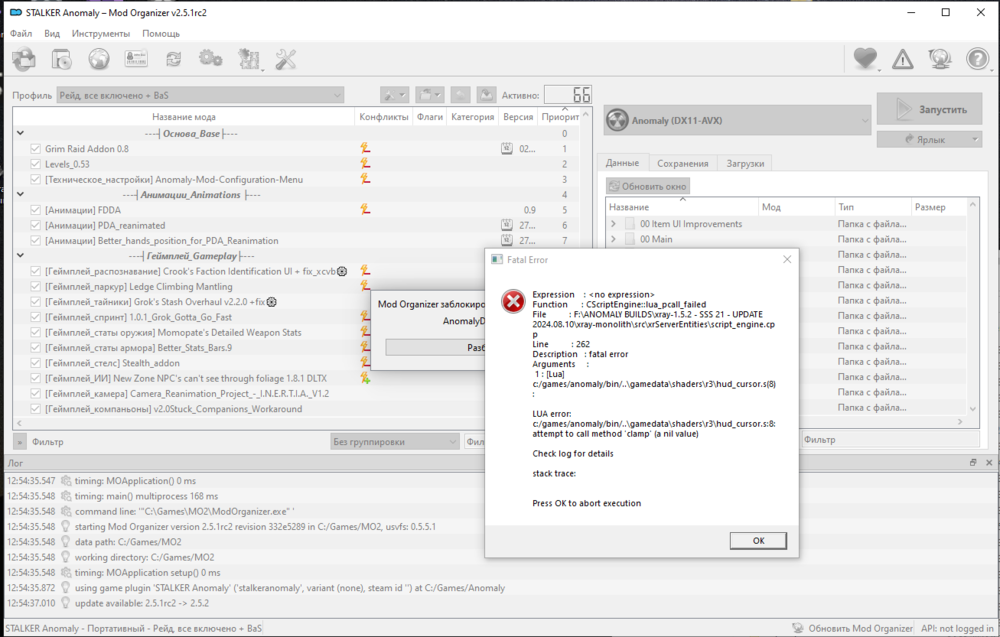Image resolution: width=1000 pixels, height=637 pixels.
Task: Expand the 00 Item UI Improvements folder
Action: click(x=614, y=224)
